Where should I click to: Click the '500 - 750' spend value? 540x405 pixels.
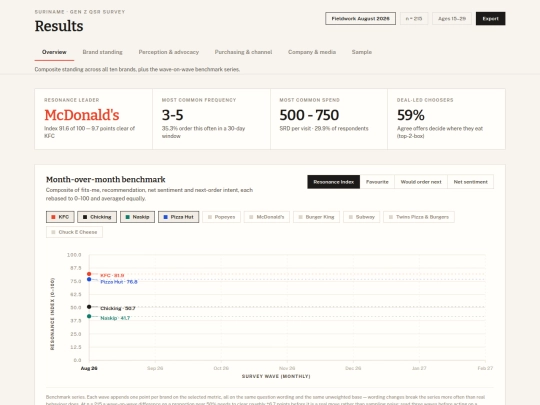point(309,115)
